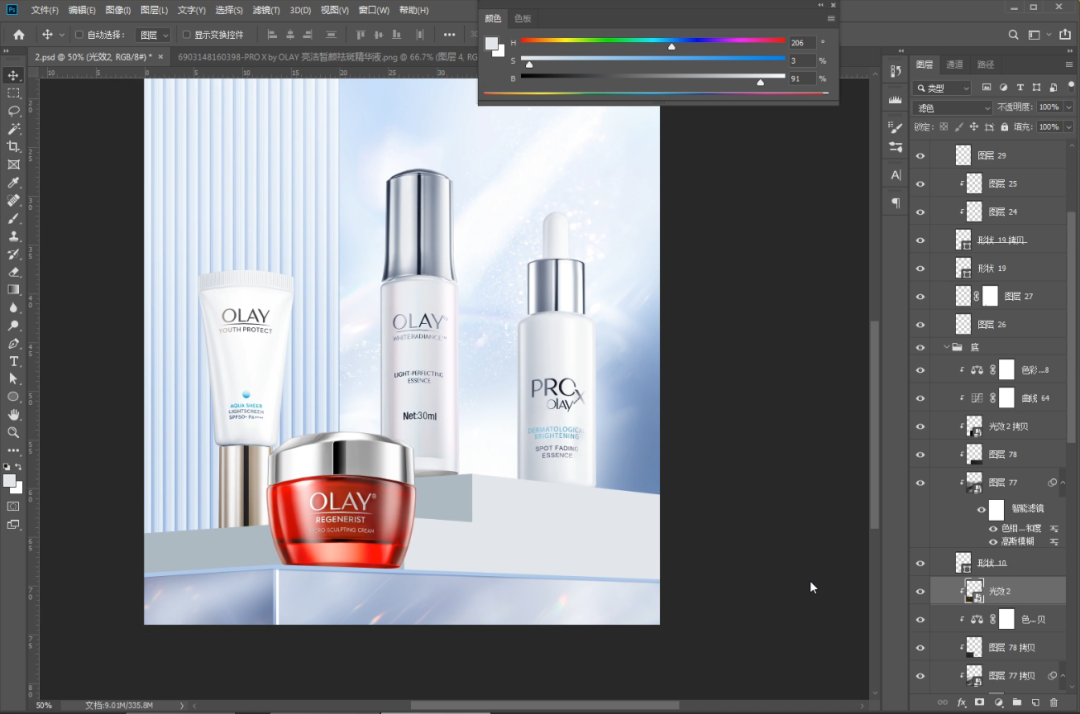Hide the 曲线 64 adjustment layer
1080x714 pixels.
[x=920, y=398]
